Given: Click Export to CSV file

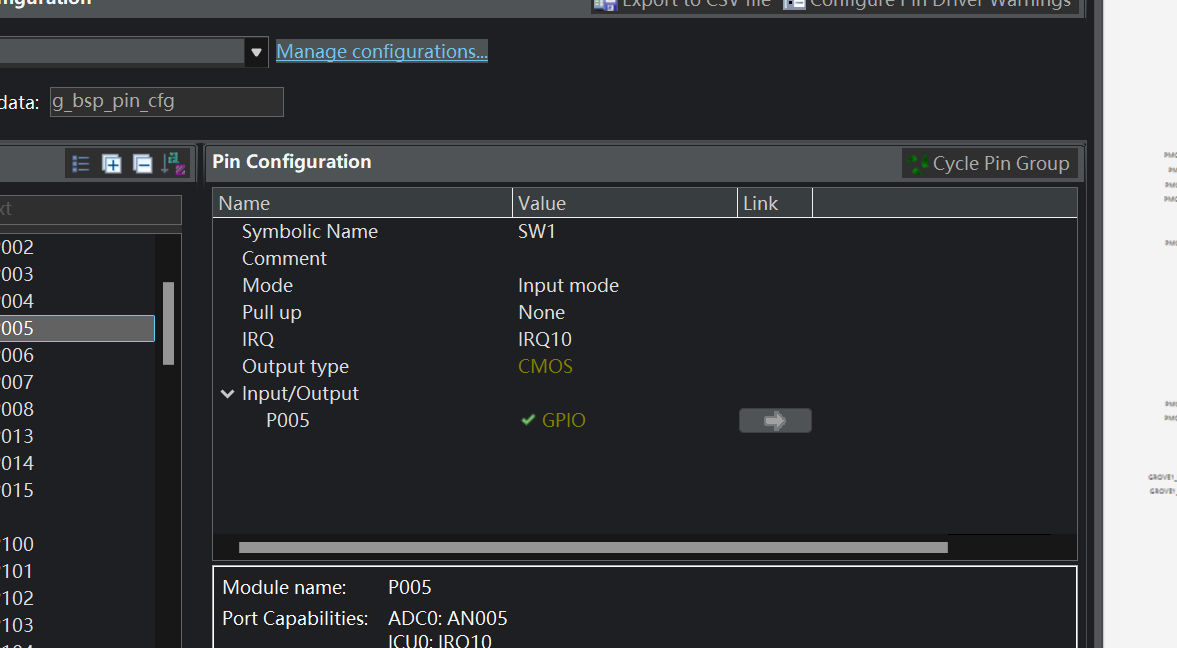Looking at the screenshot, I should (x=682, y=5).
